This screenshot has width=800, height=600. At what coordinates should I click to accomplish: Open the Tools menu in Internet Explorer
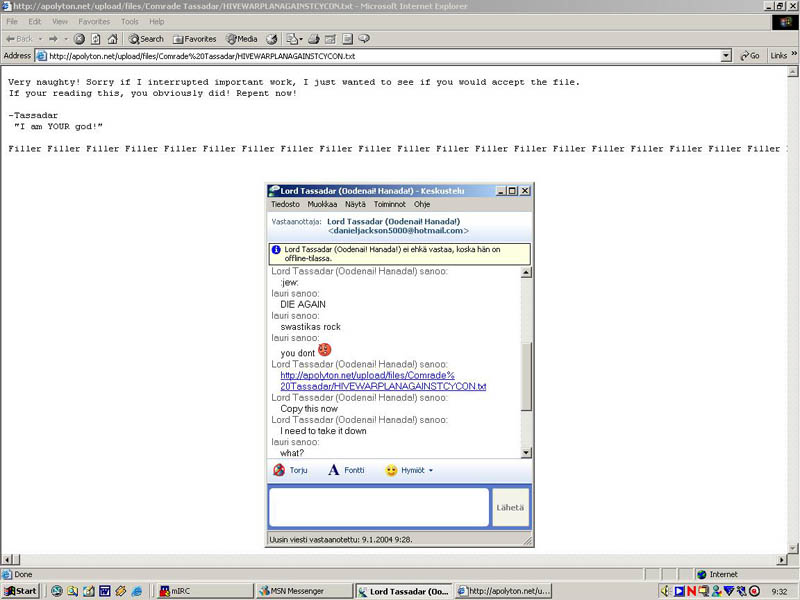click(x=130, y=21)
